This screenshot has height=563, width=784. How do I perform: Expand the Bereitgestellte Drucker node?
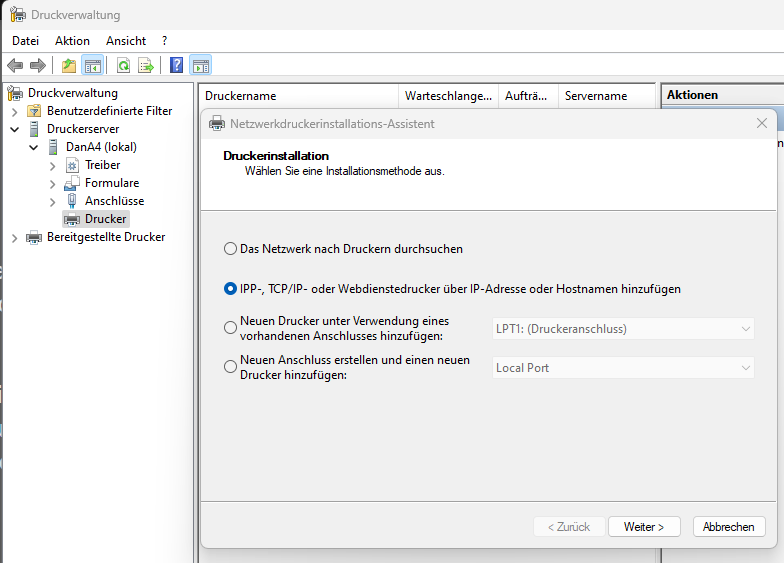(14, 238)
